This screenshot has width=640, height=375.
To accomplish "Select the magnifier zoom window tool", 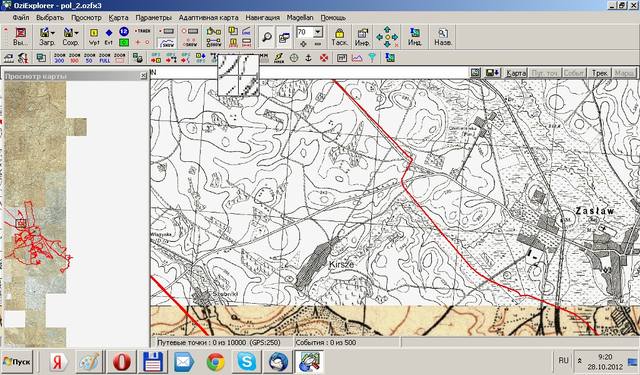I will [267, 37].
